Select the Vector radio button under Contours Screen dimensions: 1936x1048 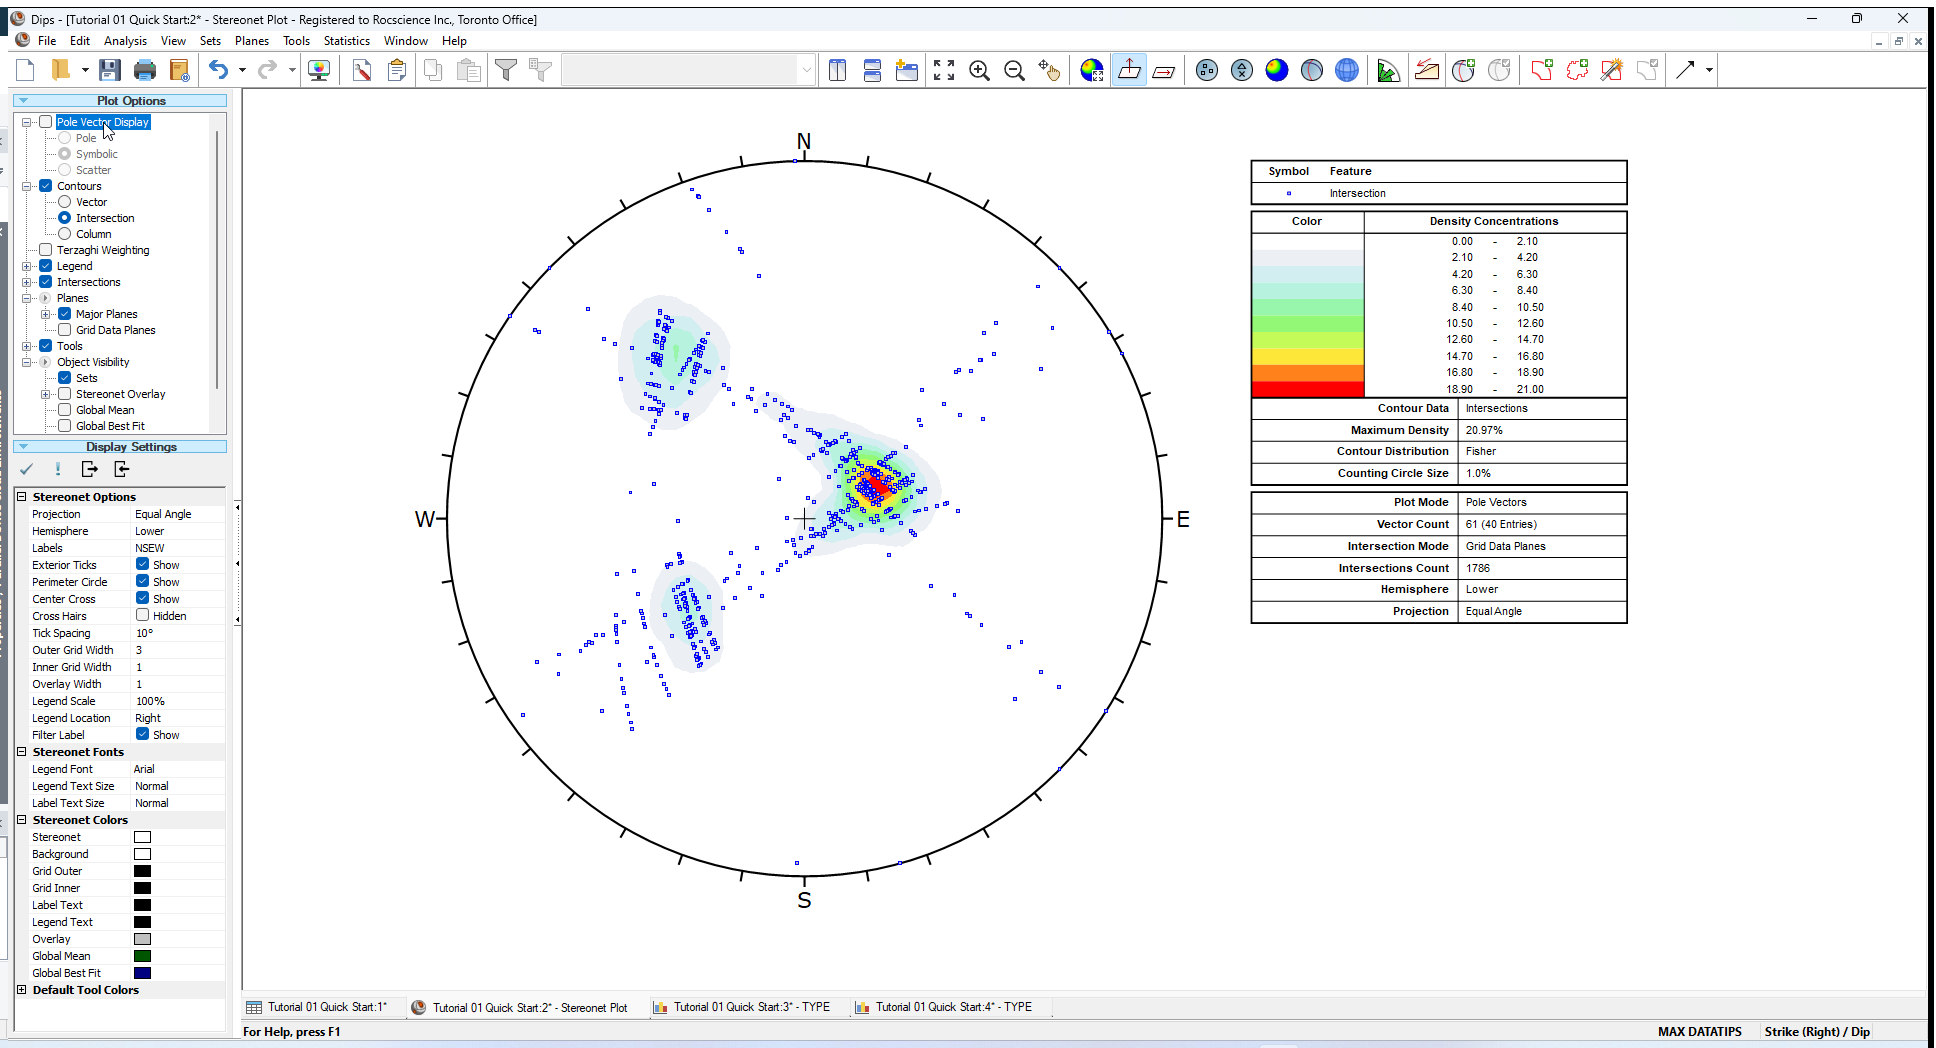pyautogui.click(x=62, y=201)
